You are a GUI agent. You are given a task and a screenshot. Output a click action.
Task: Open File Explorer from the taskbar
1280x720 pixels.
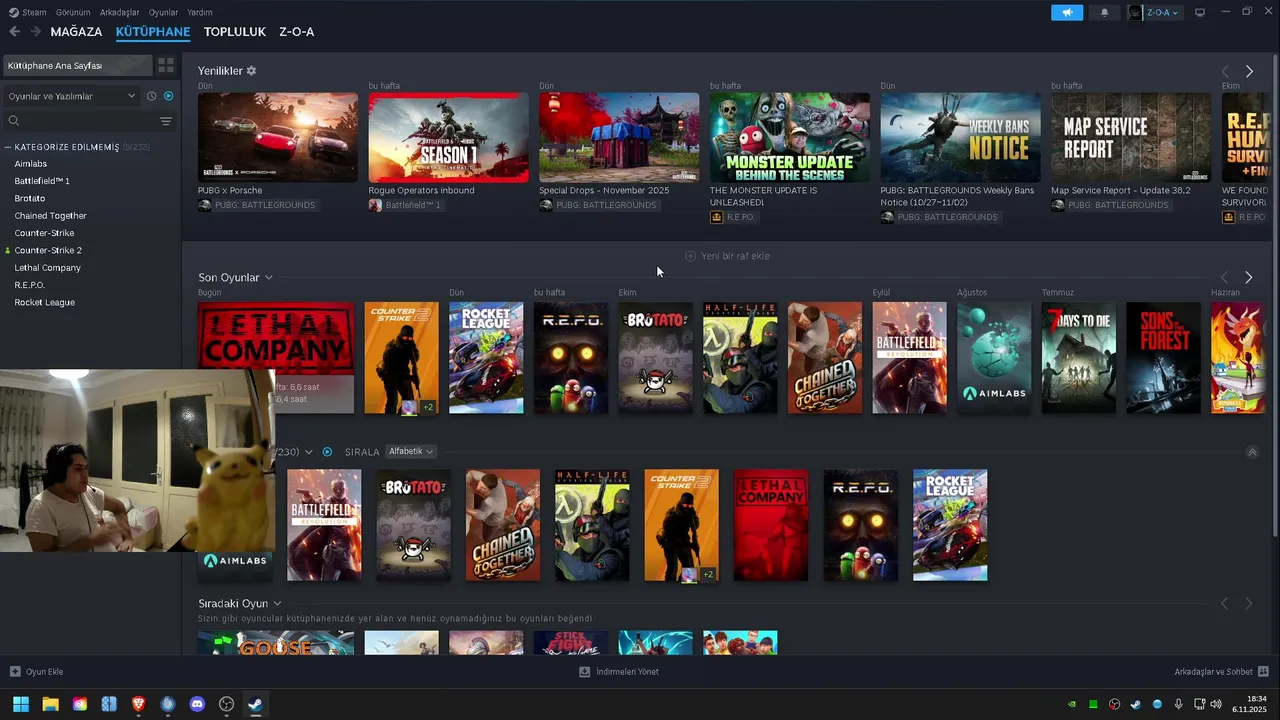(x=50, y=704)
